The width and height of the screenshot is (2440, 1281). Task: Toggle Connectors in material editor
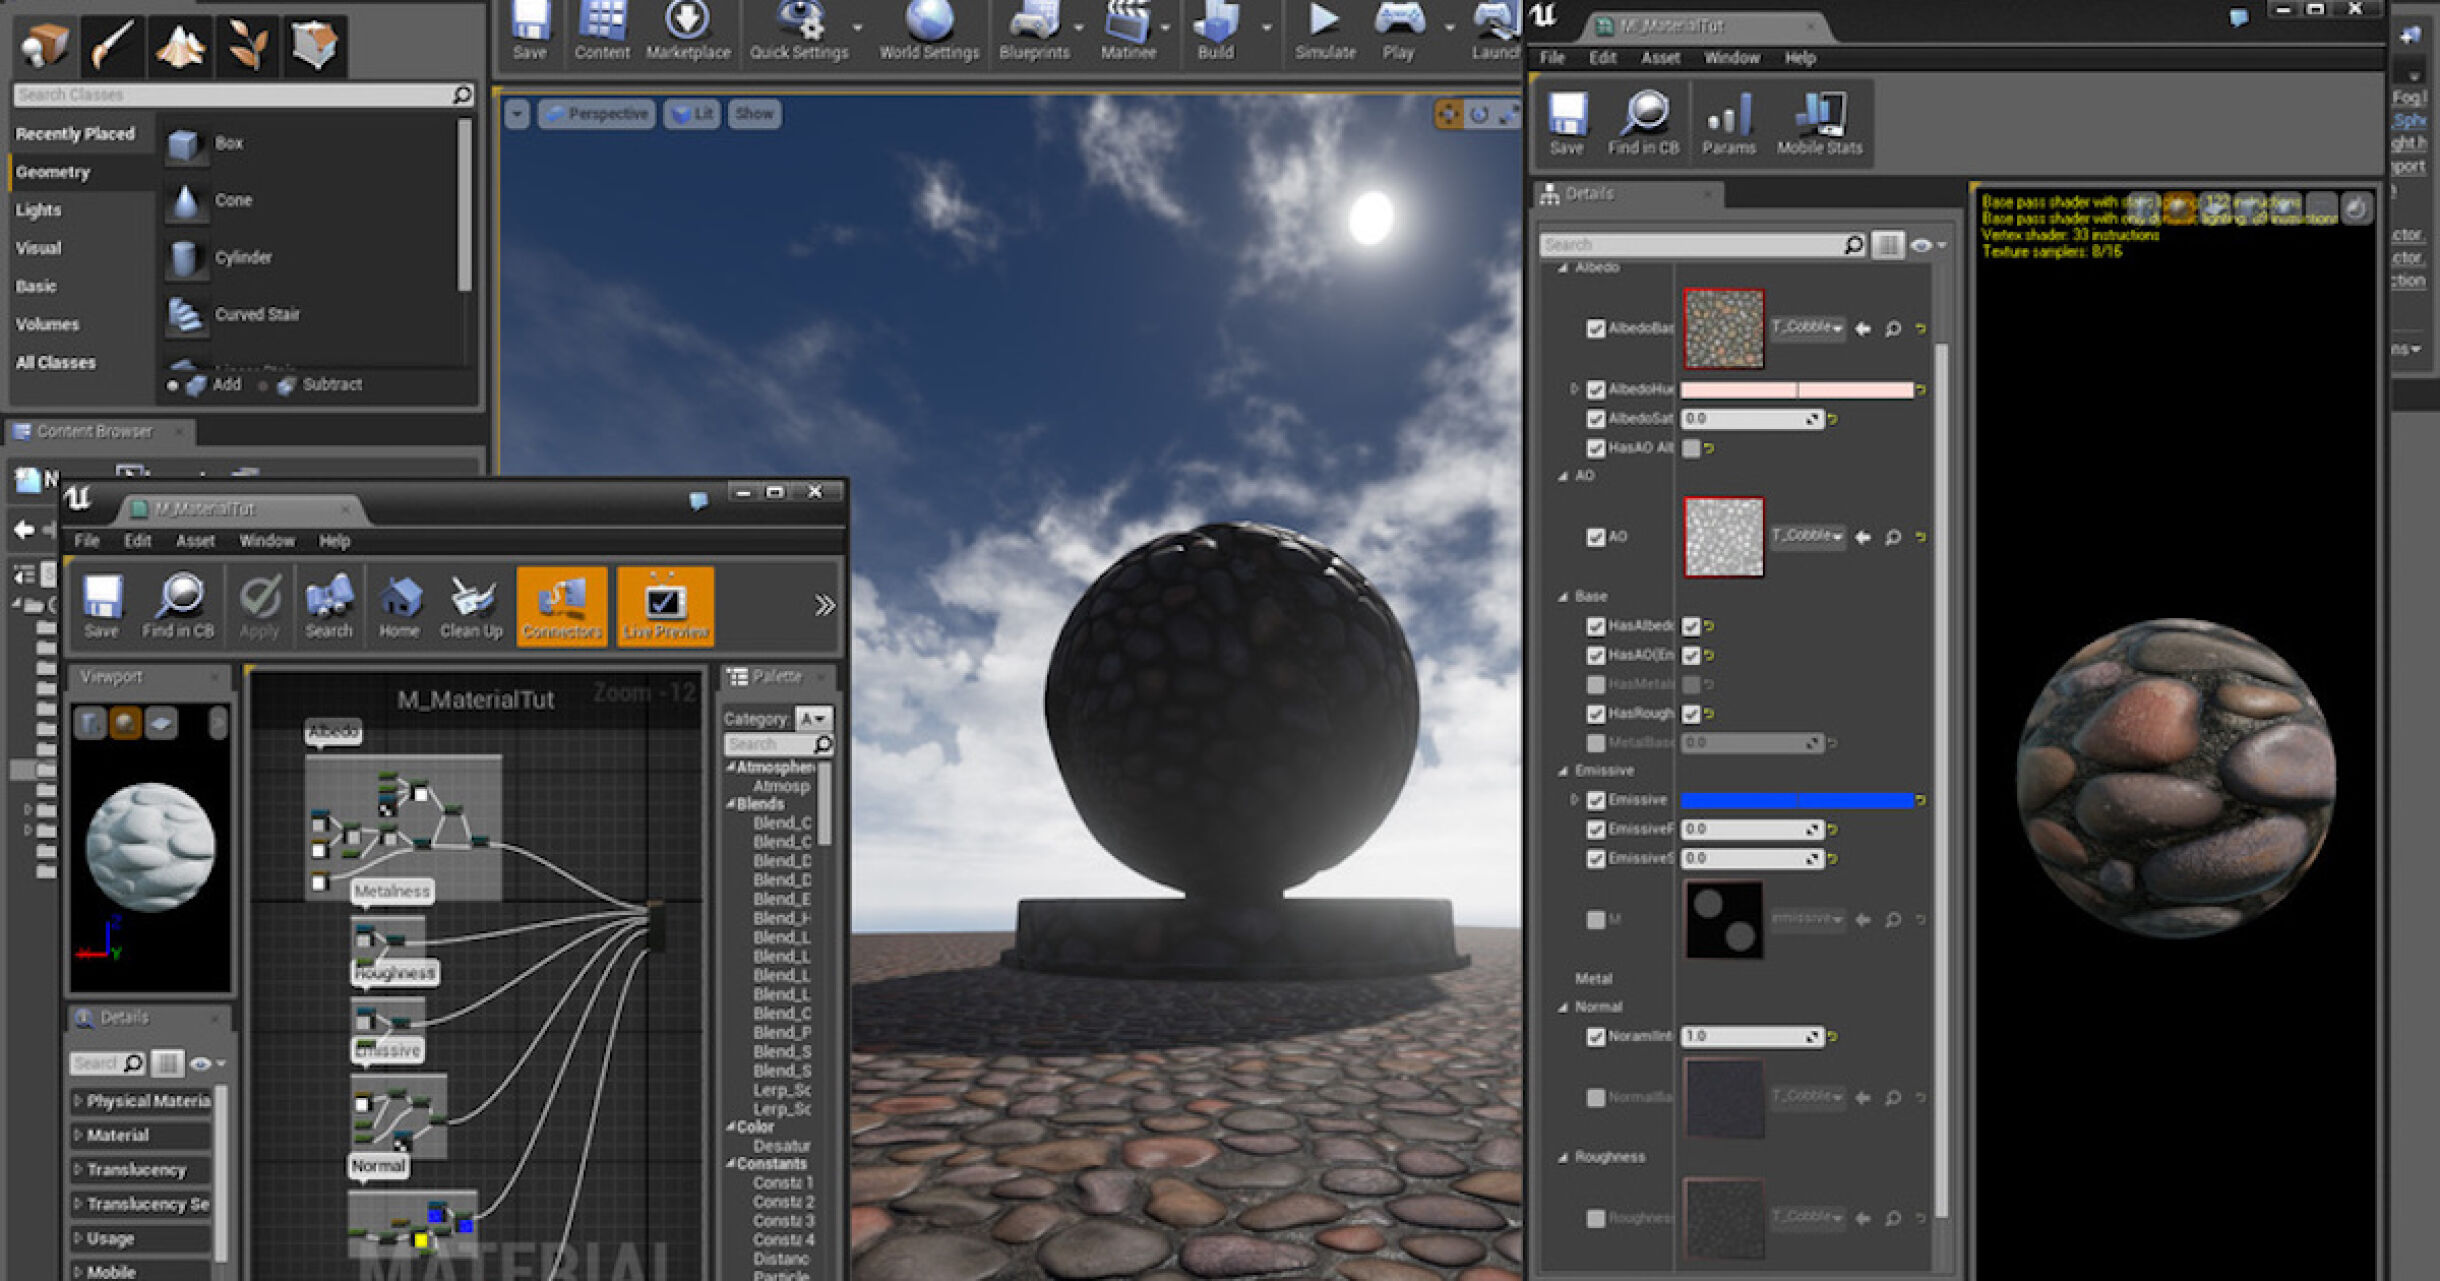click(x=562, y=606)
